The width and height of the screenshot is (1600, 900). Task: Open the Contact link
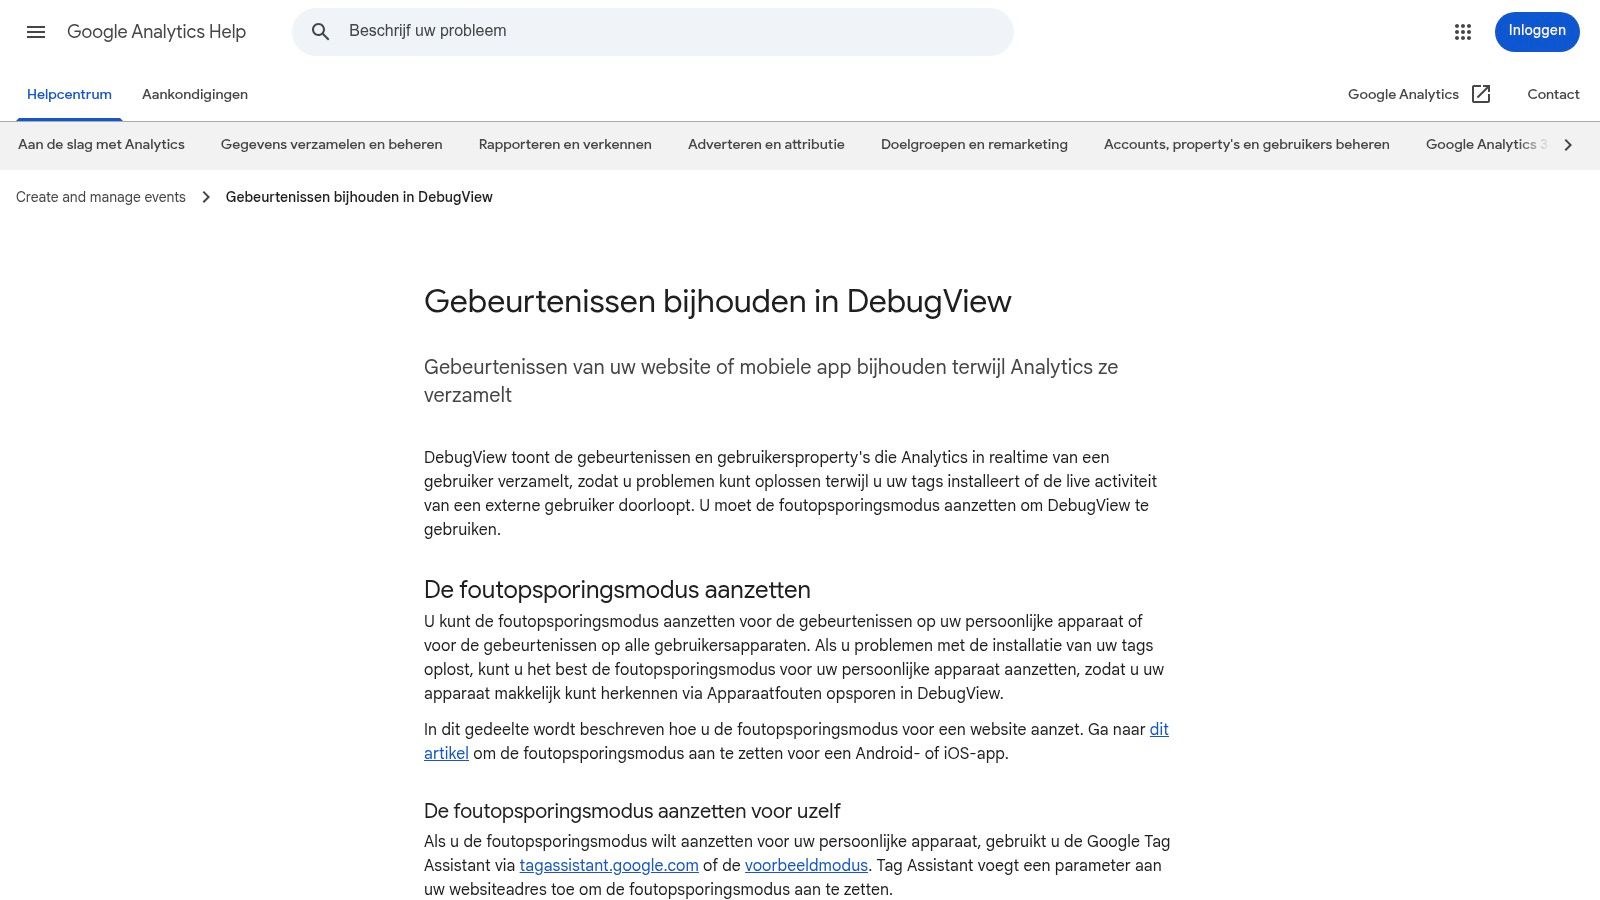pyautogui.click(x=1553, y=94)
